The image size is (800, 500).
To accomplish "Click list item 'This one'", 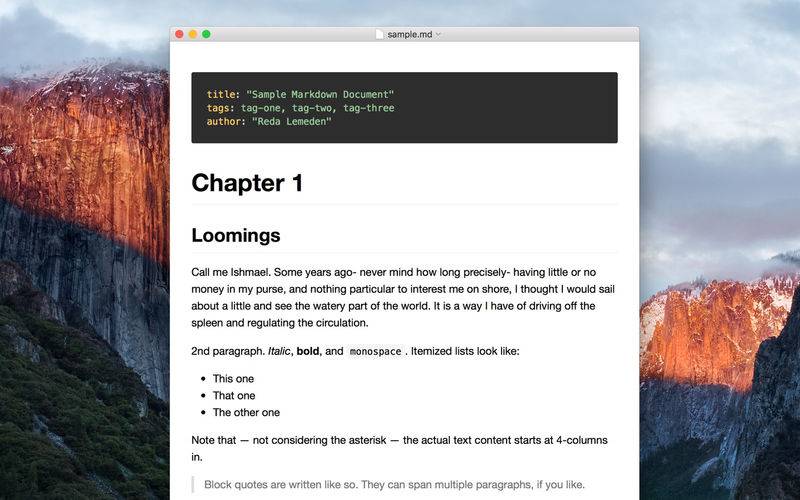I will pyautogui.click(x=233, y=379).
